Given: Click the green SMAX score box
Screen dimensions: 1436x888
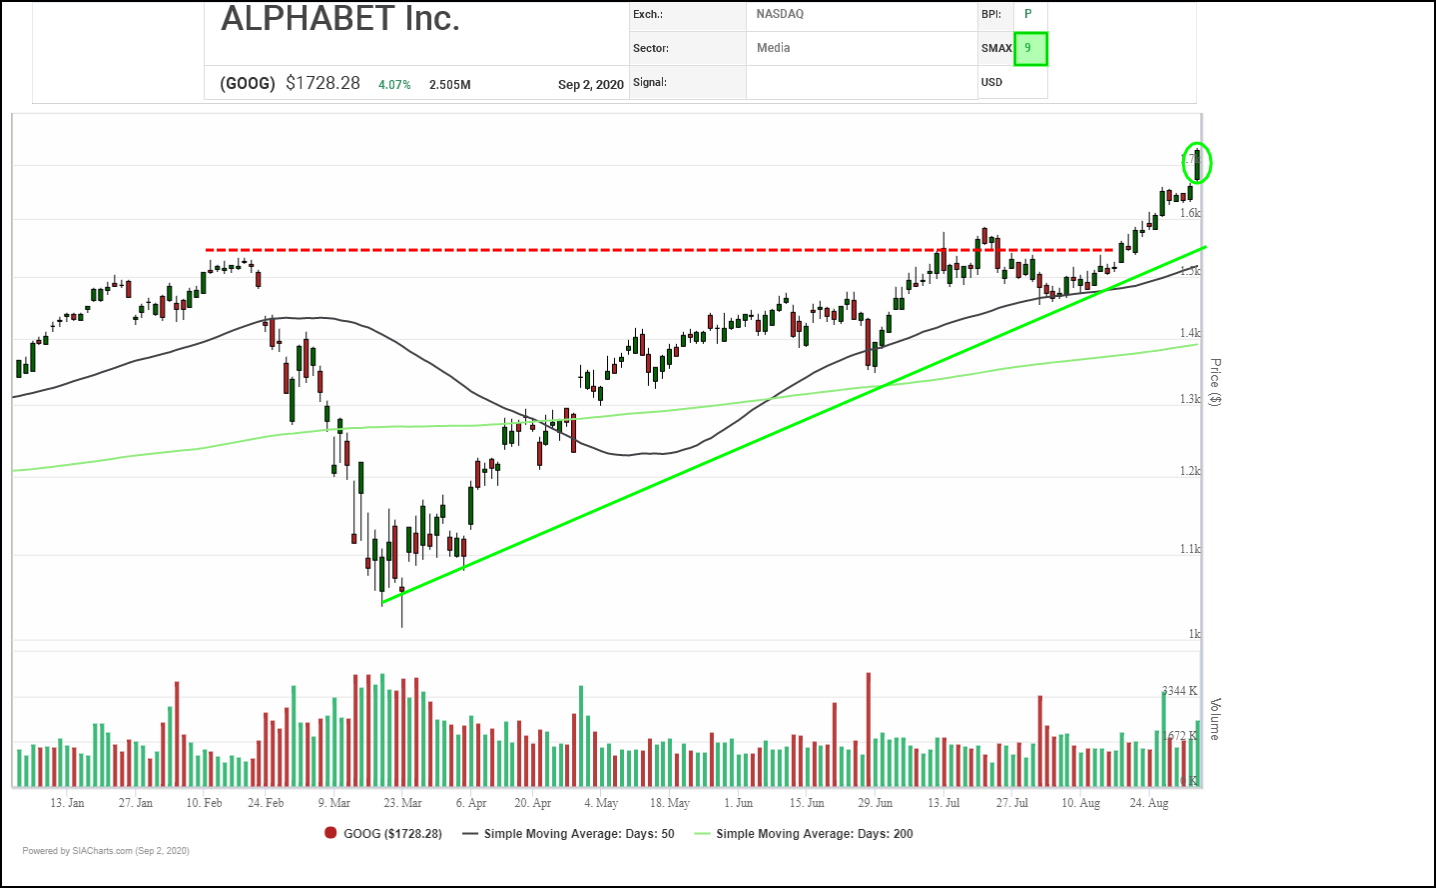Looking at the screenshot, I should (x=1030, y=48).
